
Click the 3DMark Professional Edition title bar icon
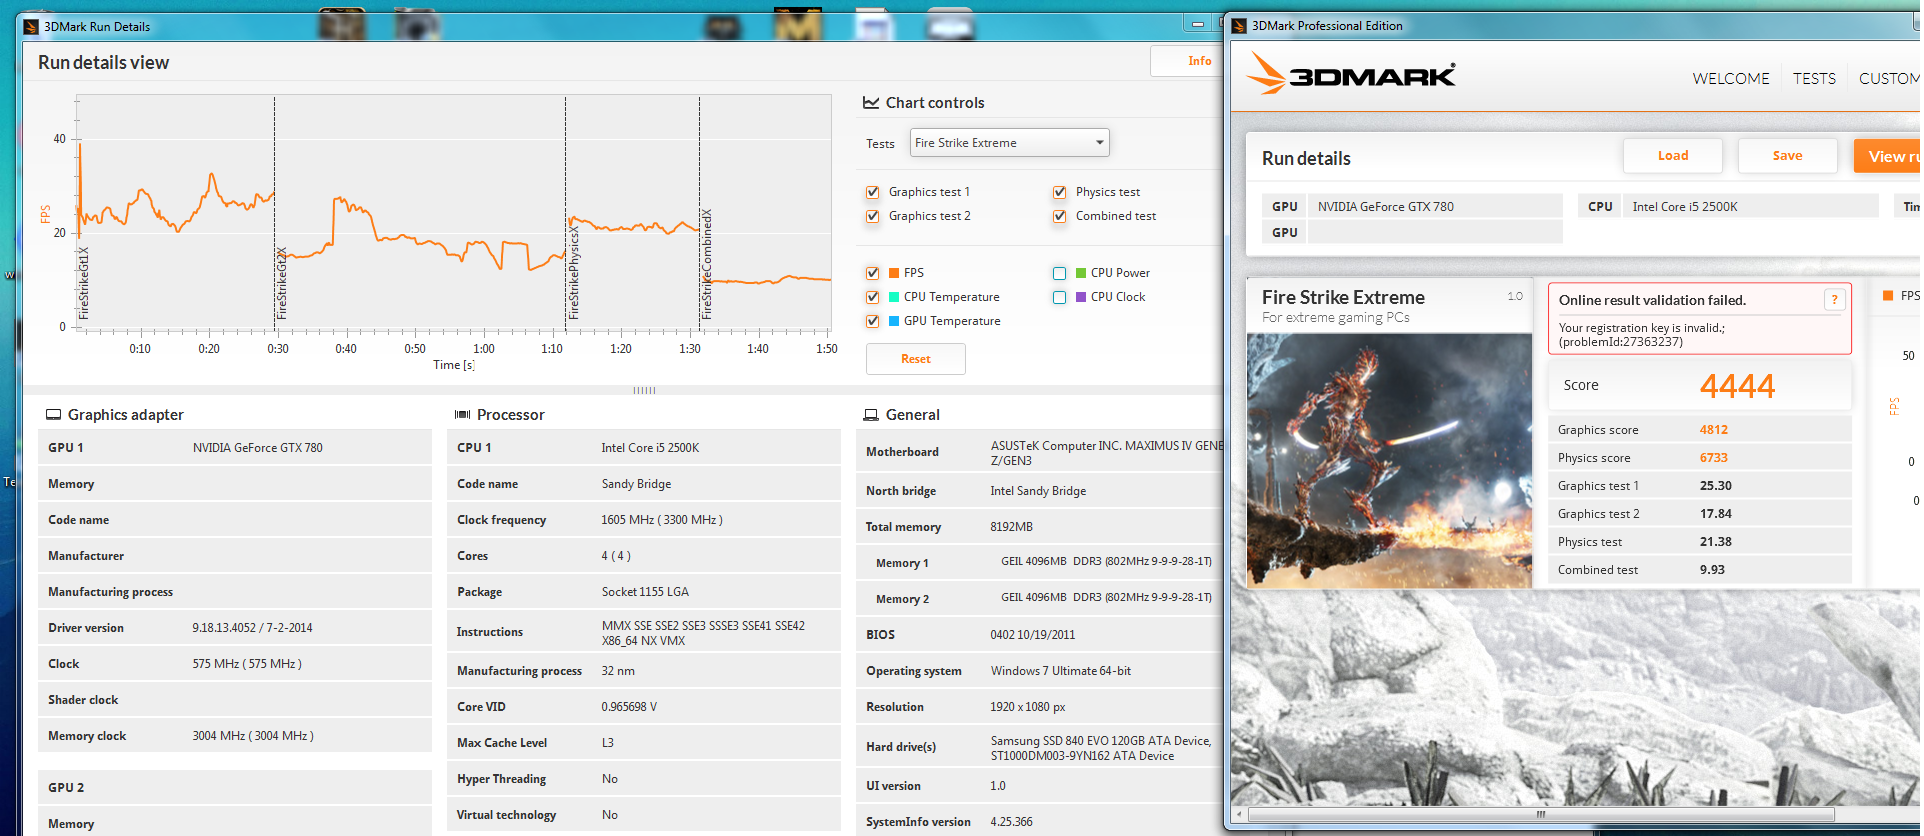coord(1239,26)
